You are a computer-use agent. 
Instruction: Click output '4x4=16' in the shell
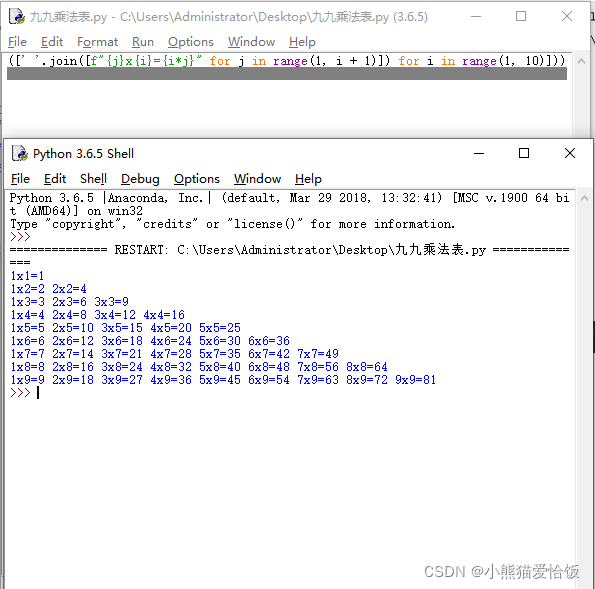coord(164,314)
